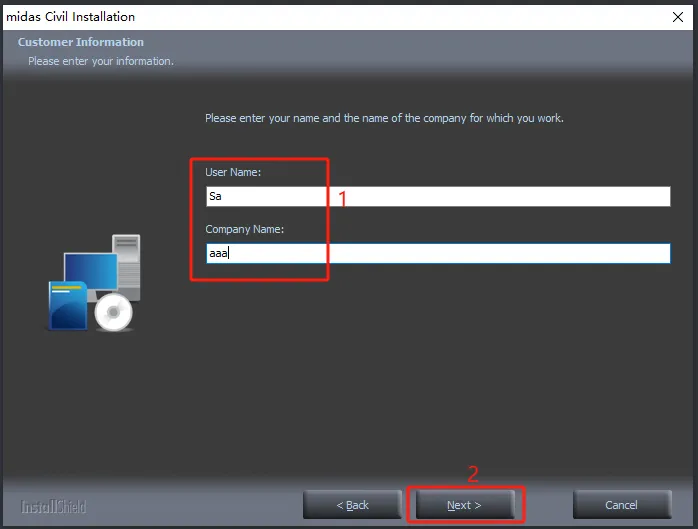This screenshot has height=529, width=698.
Task: Click the 'Customer Information' heading
Action: coord(81,42)
